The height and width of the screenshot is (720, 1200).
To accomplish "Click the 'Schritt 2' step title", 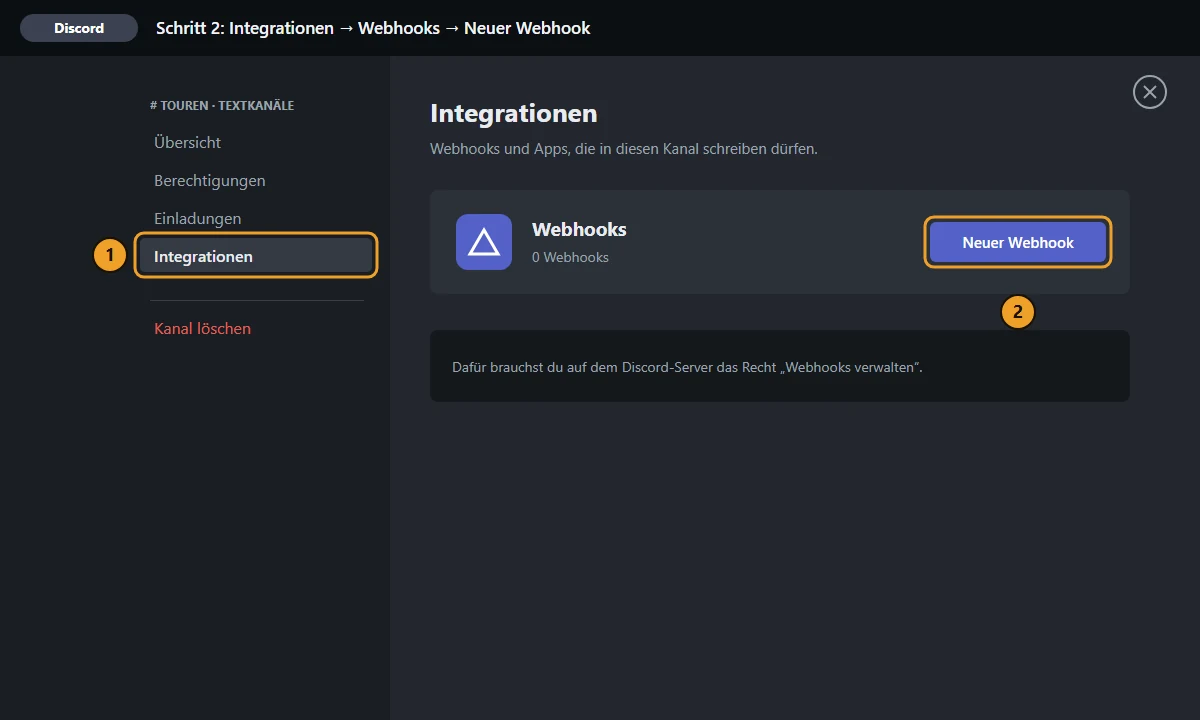I will click(x=373, y=28).
